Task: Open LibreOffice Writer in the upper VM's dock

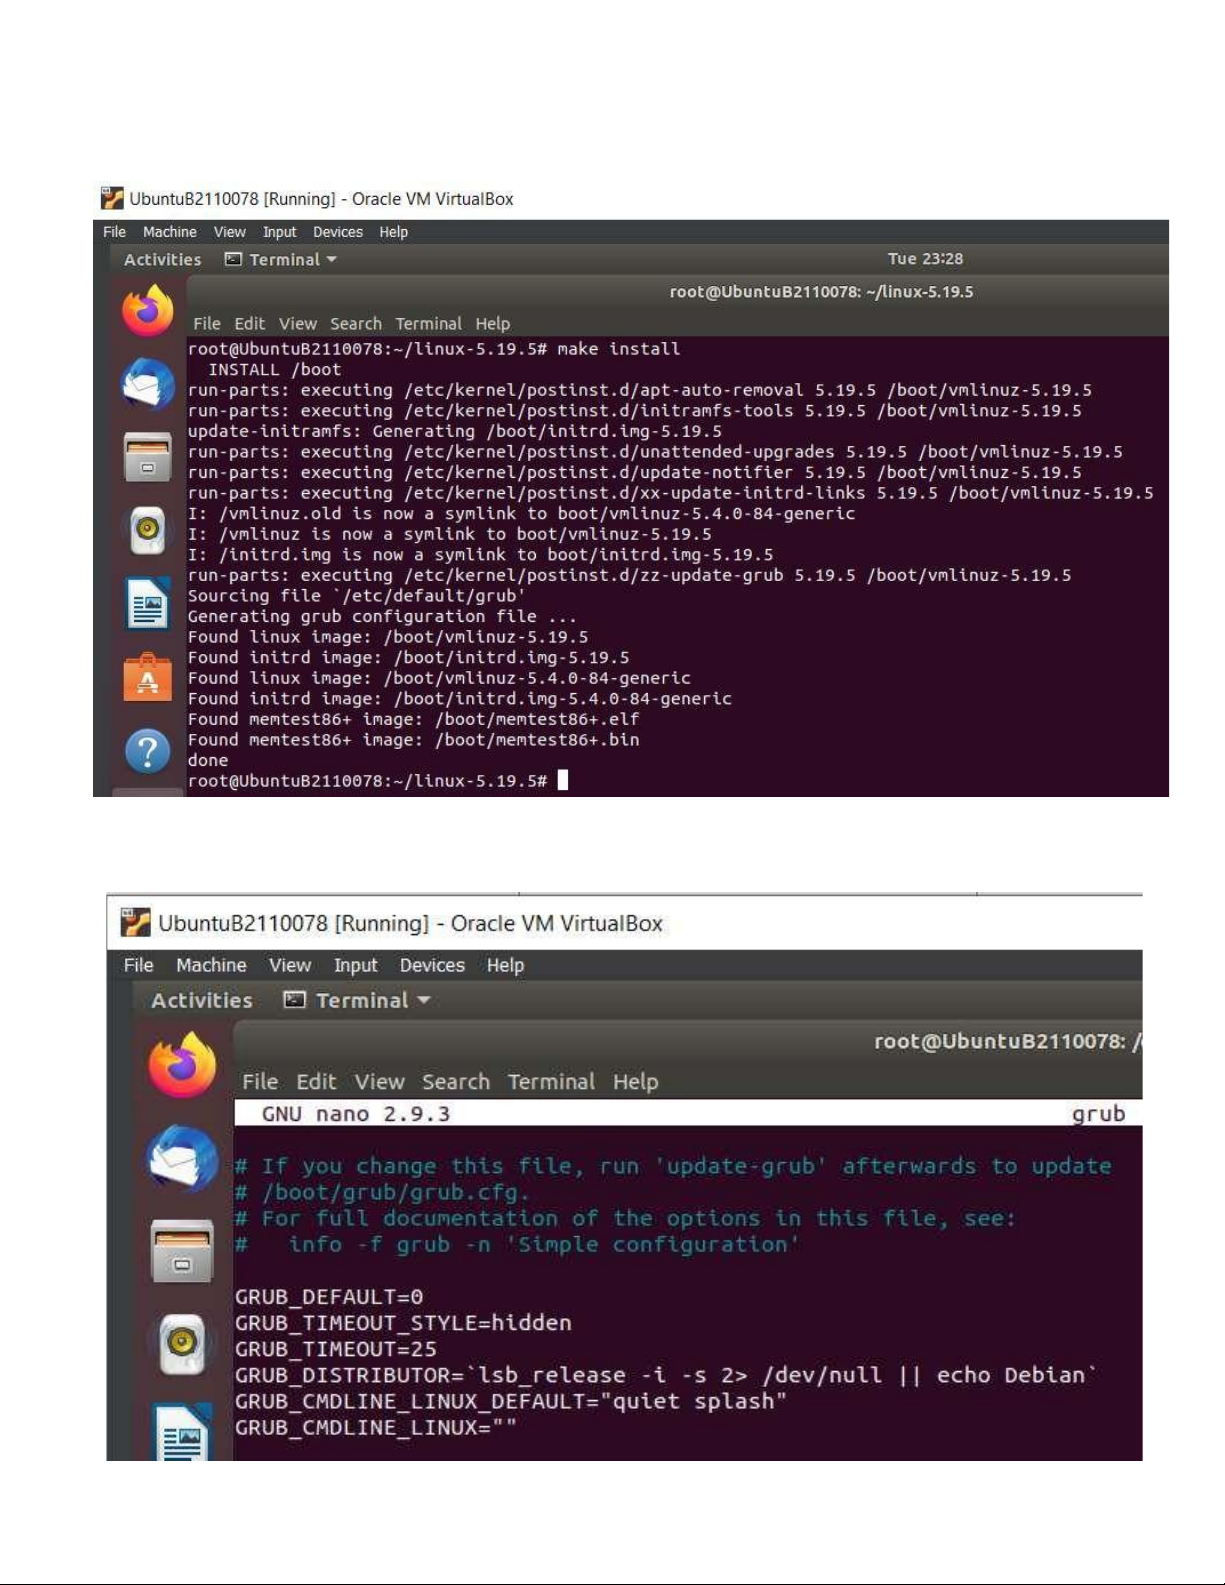Action: coord(148,603)
